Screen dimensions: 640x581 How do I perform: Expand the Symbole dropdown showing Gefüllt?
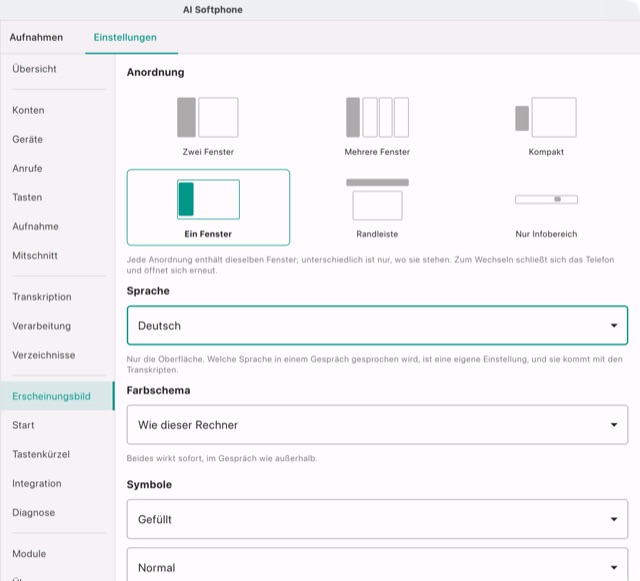pos(377,519)
